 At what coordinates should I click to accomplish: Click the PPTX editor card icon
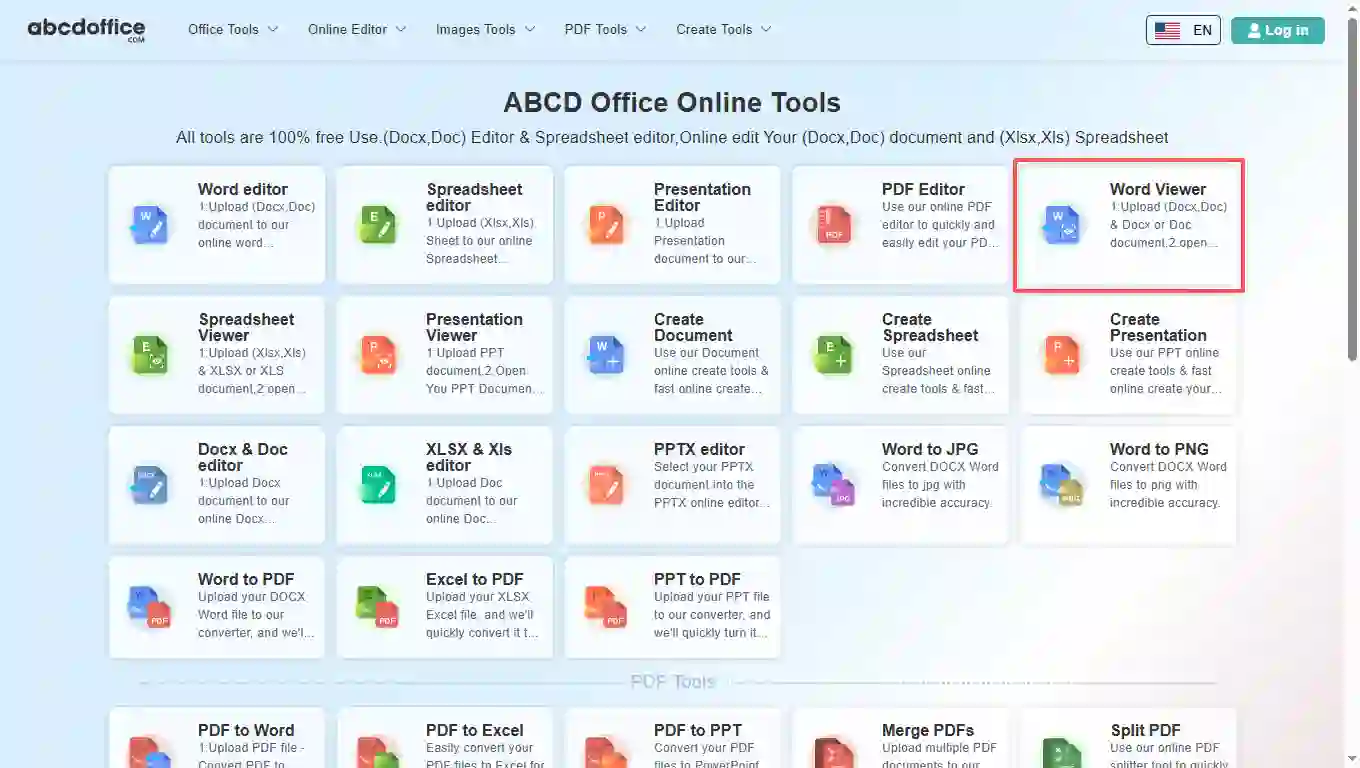pos(605,485)
